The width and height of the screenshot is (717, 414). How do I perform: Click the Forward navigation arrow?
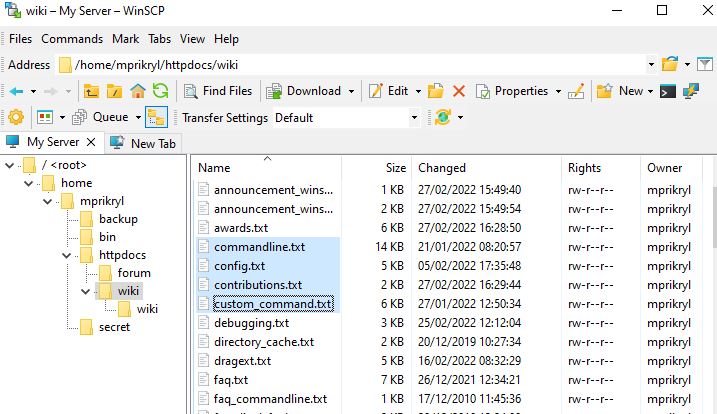coord(50,91)
